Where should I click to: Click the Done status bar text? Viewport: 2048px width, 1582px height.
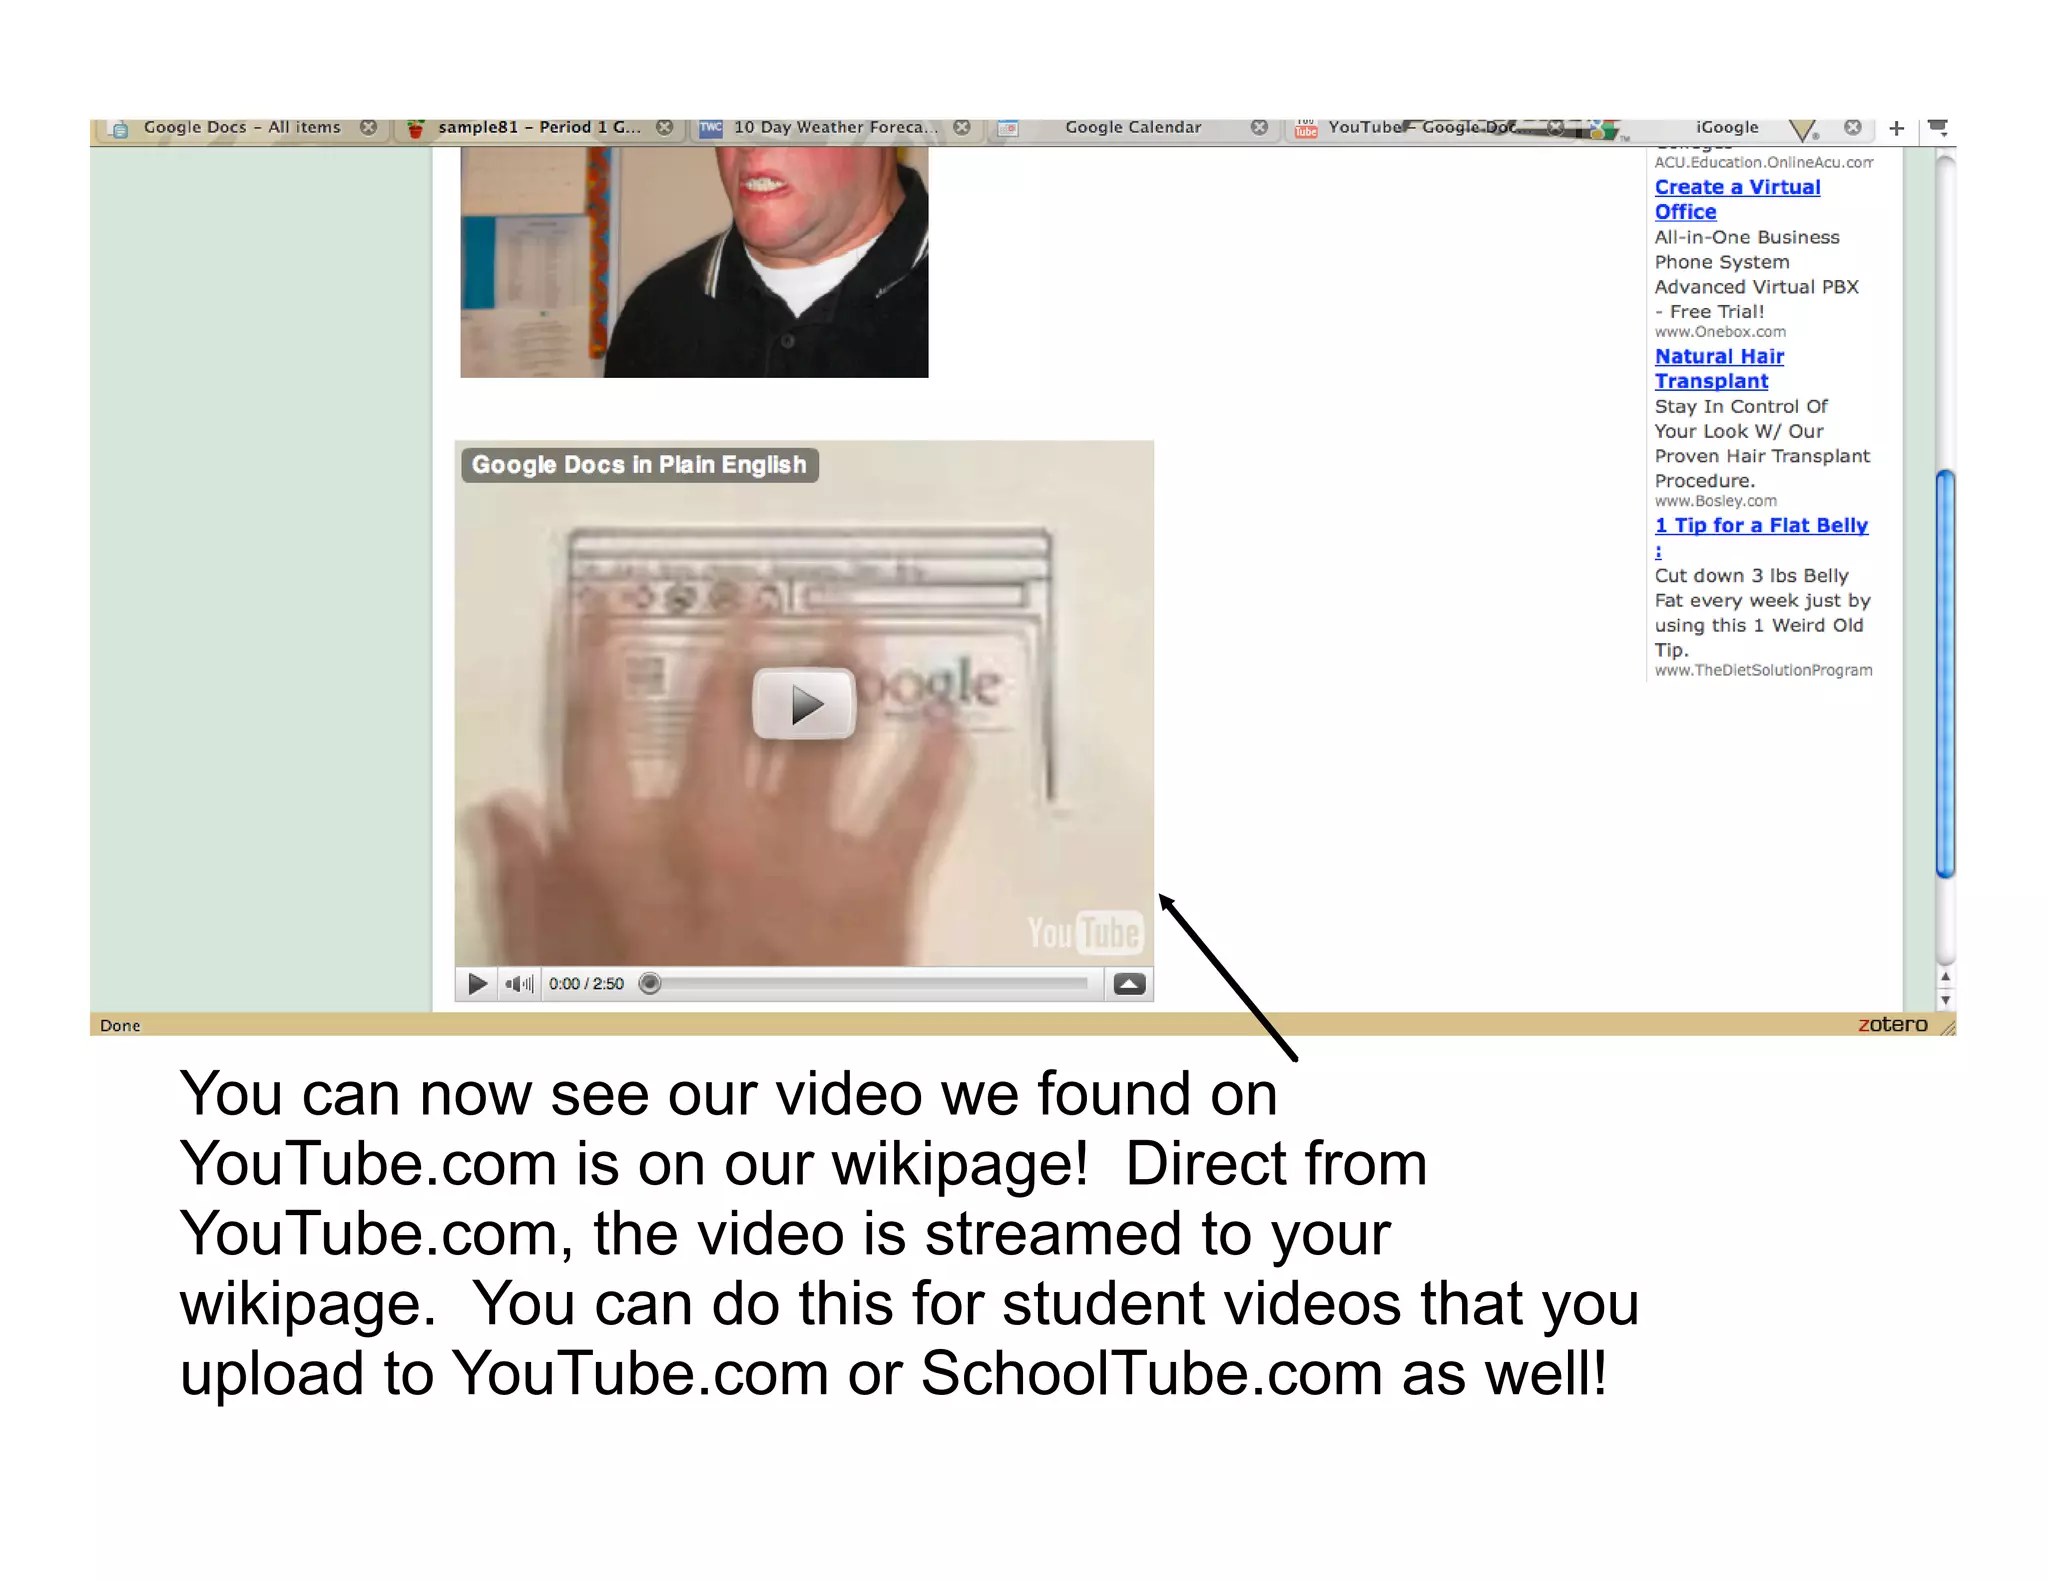pos(120,1025)
